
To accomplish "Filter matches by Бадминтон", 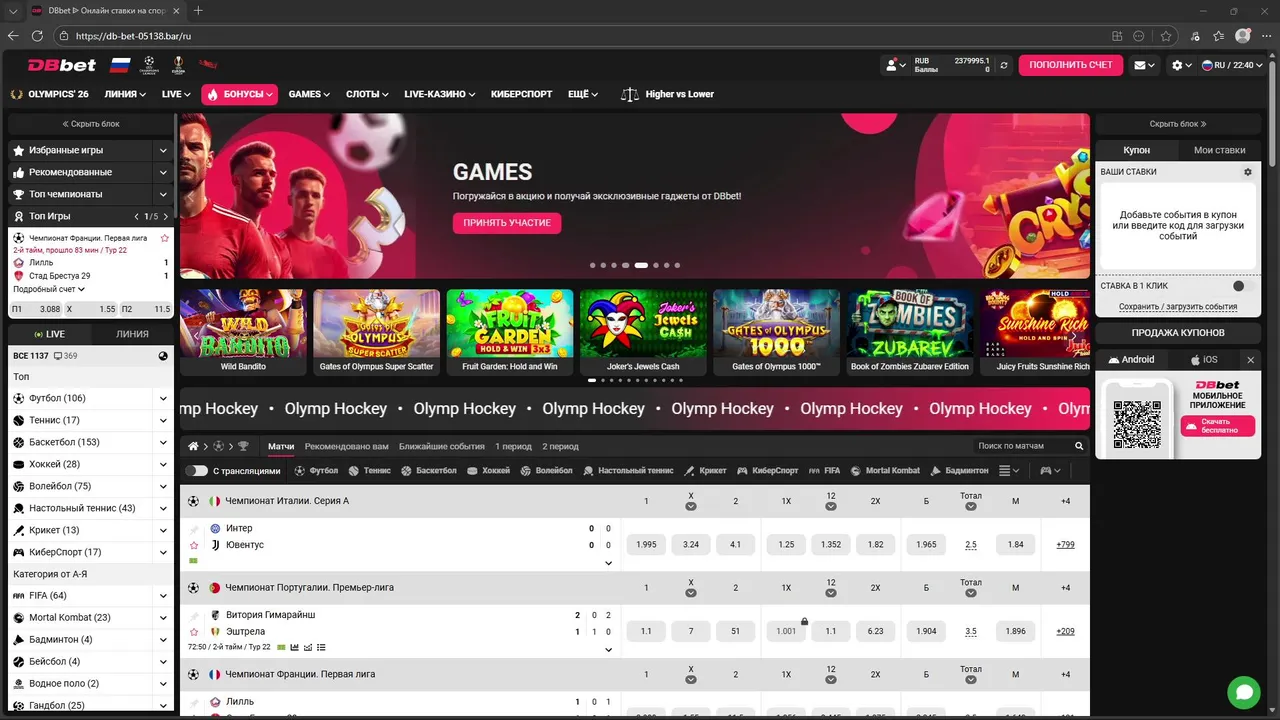I will [x=958, y=470].
